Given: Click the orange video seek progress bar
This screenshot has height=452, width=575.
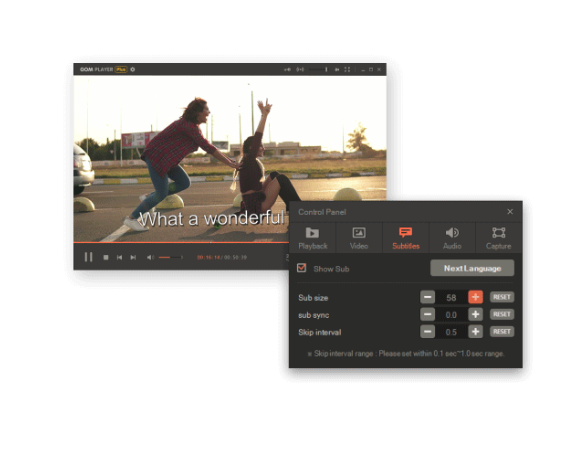Looking at the screenshot, I should tap(181, 242).
